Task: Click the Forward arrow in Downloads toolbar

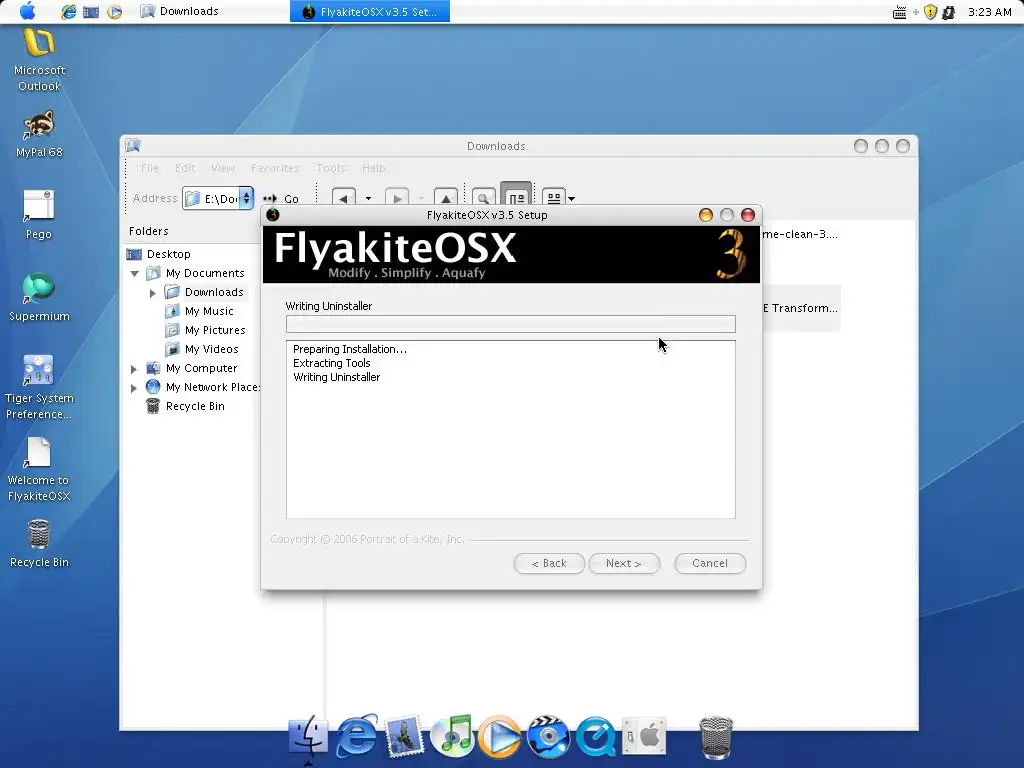Action: 397,198
